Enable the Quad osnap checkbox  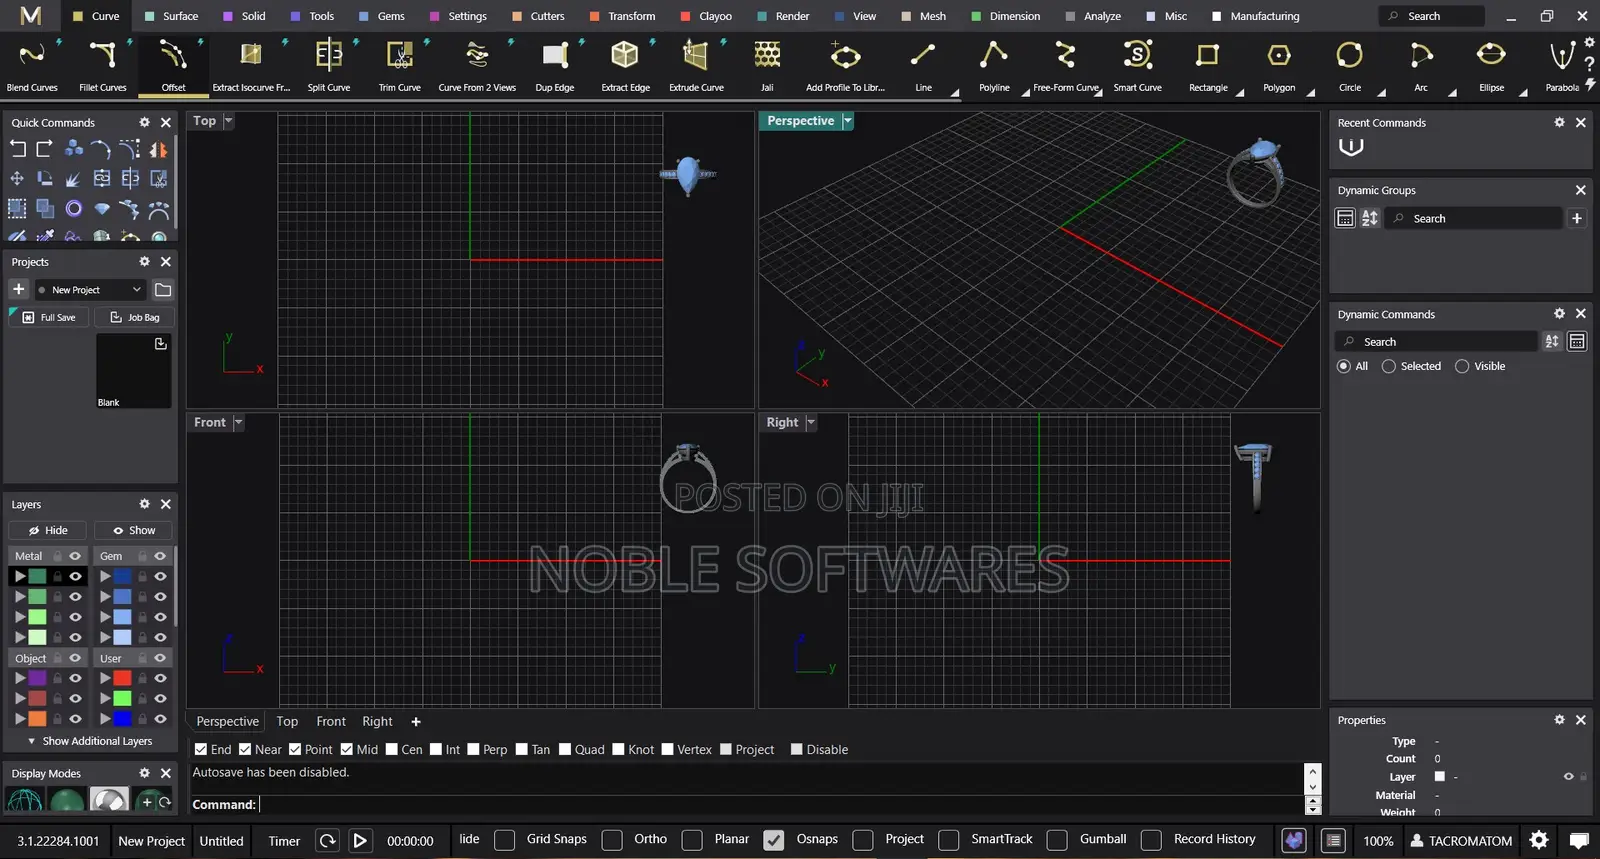(565, 749)
